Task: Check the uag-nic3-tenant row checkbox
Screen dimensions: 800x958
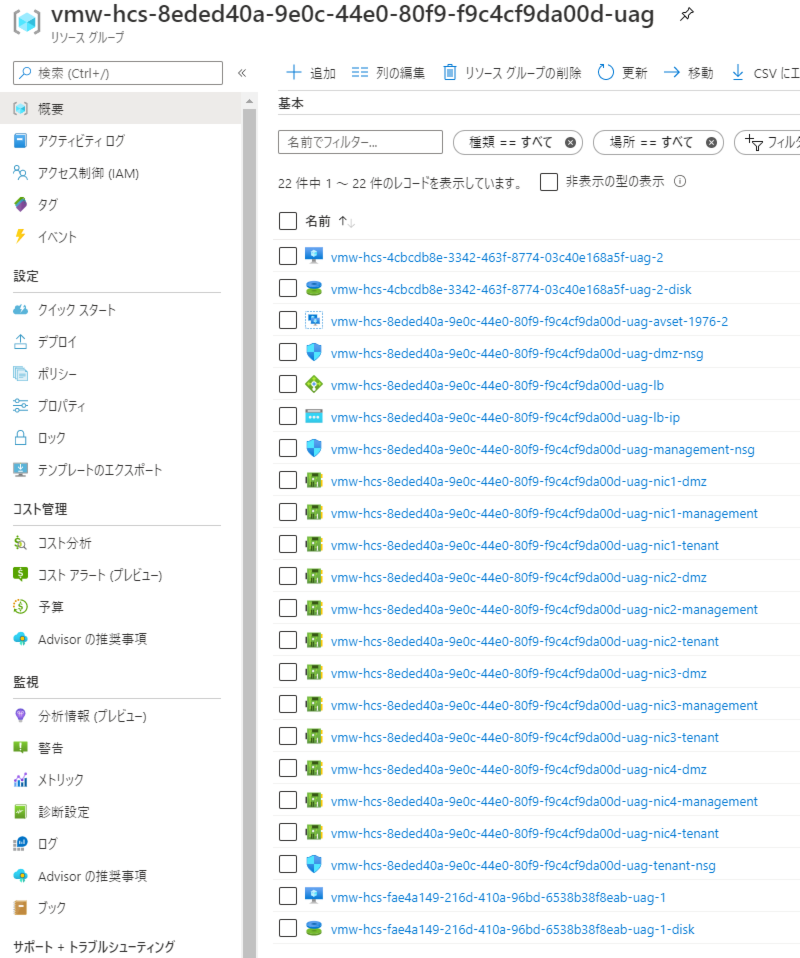Action: click(288, 736)
